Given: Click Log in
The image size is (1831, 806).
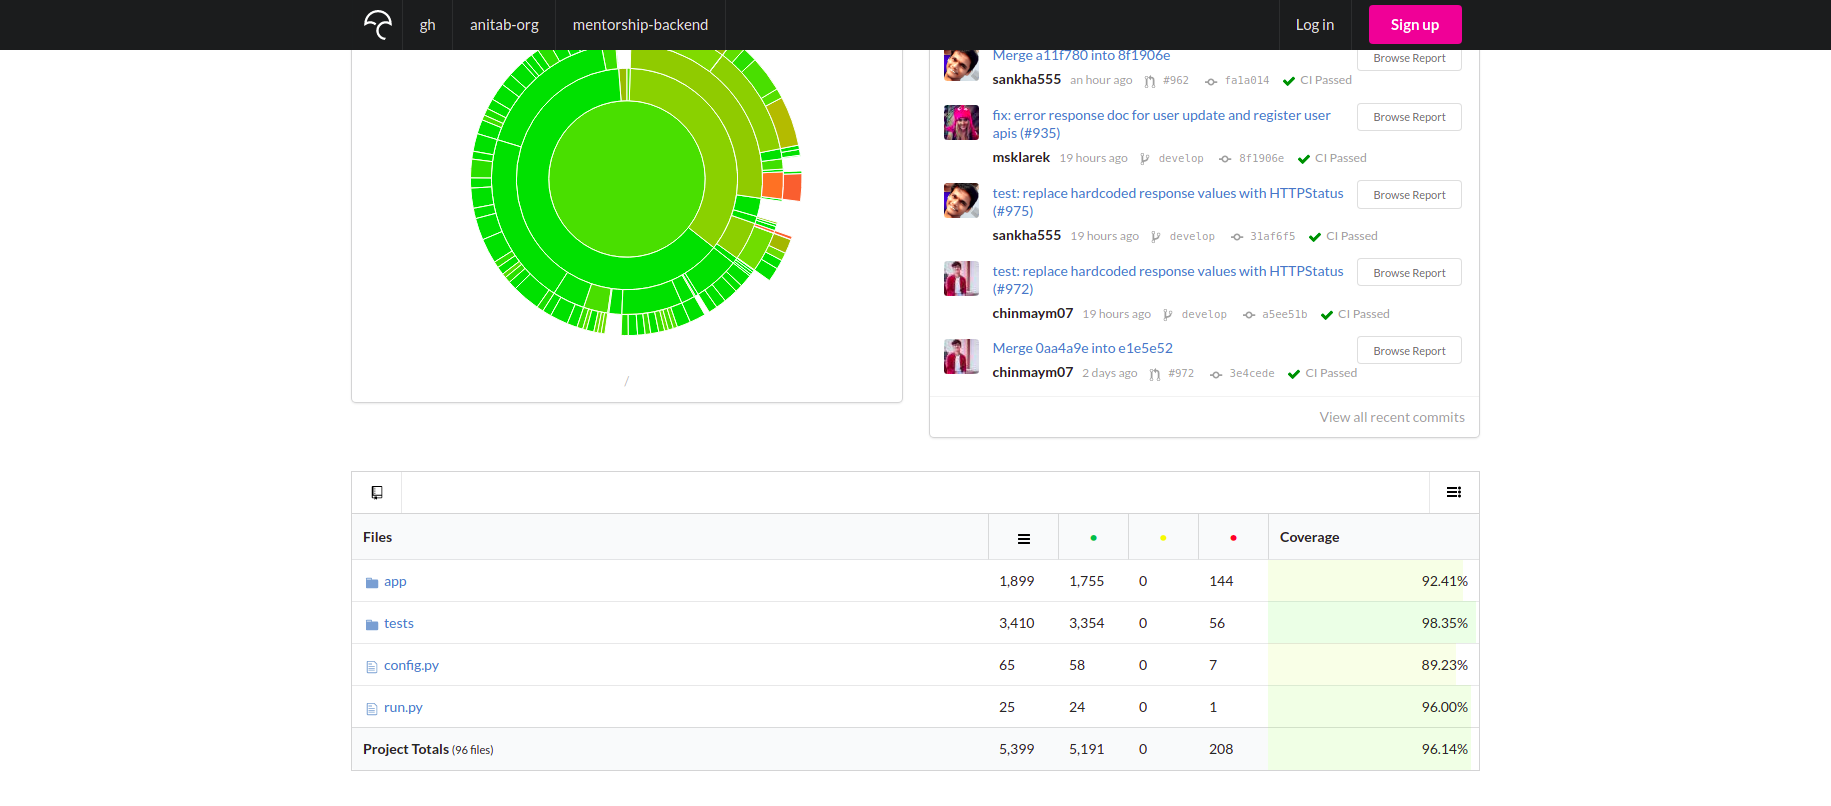Looking at the screenshot, I should point(1314,25).
